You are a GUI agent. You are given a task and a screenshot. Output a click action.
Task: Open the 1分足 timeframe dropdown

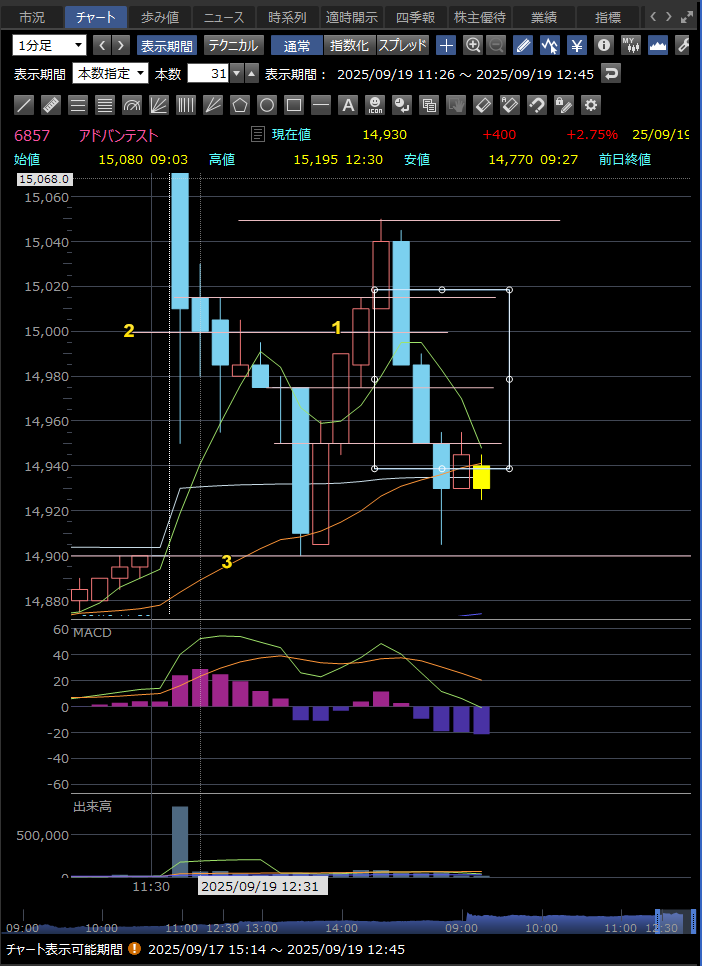49,45
